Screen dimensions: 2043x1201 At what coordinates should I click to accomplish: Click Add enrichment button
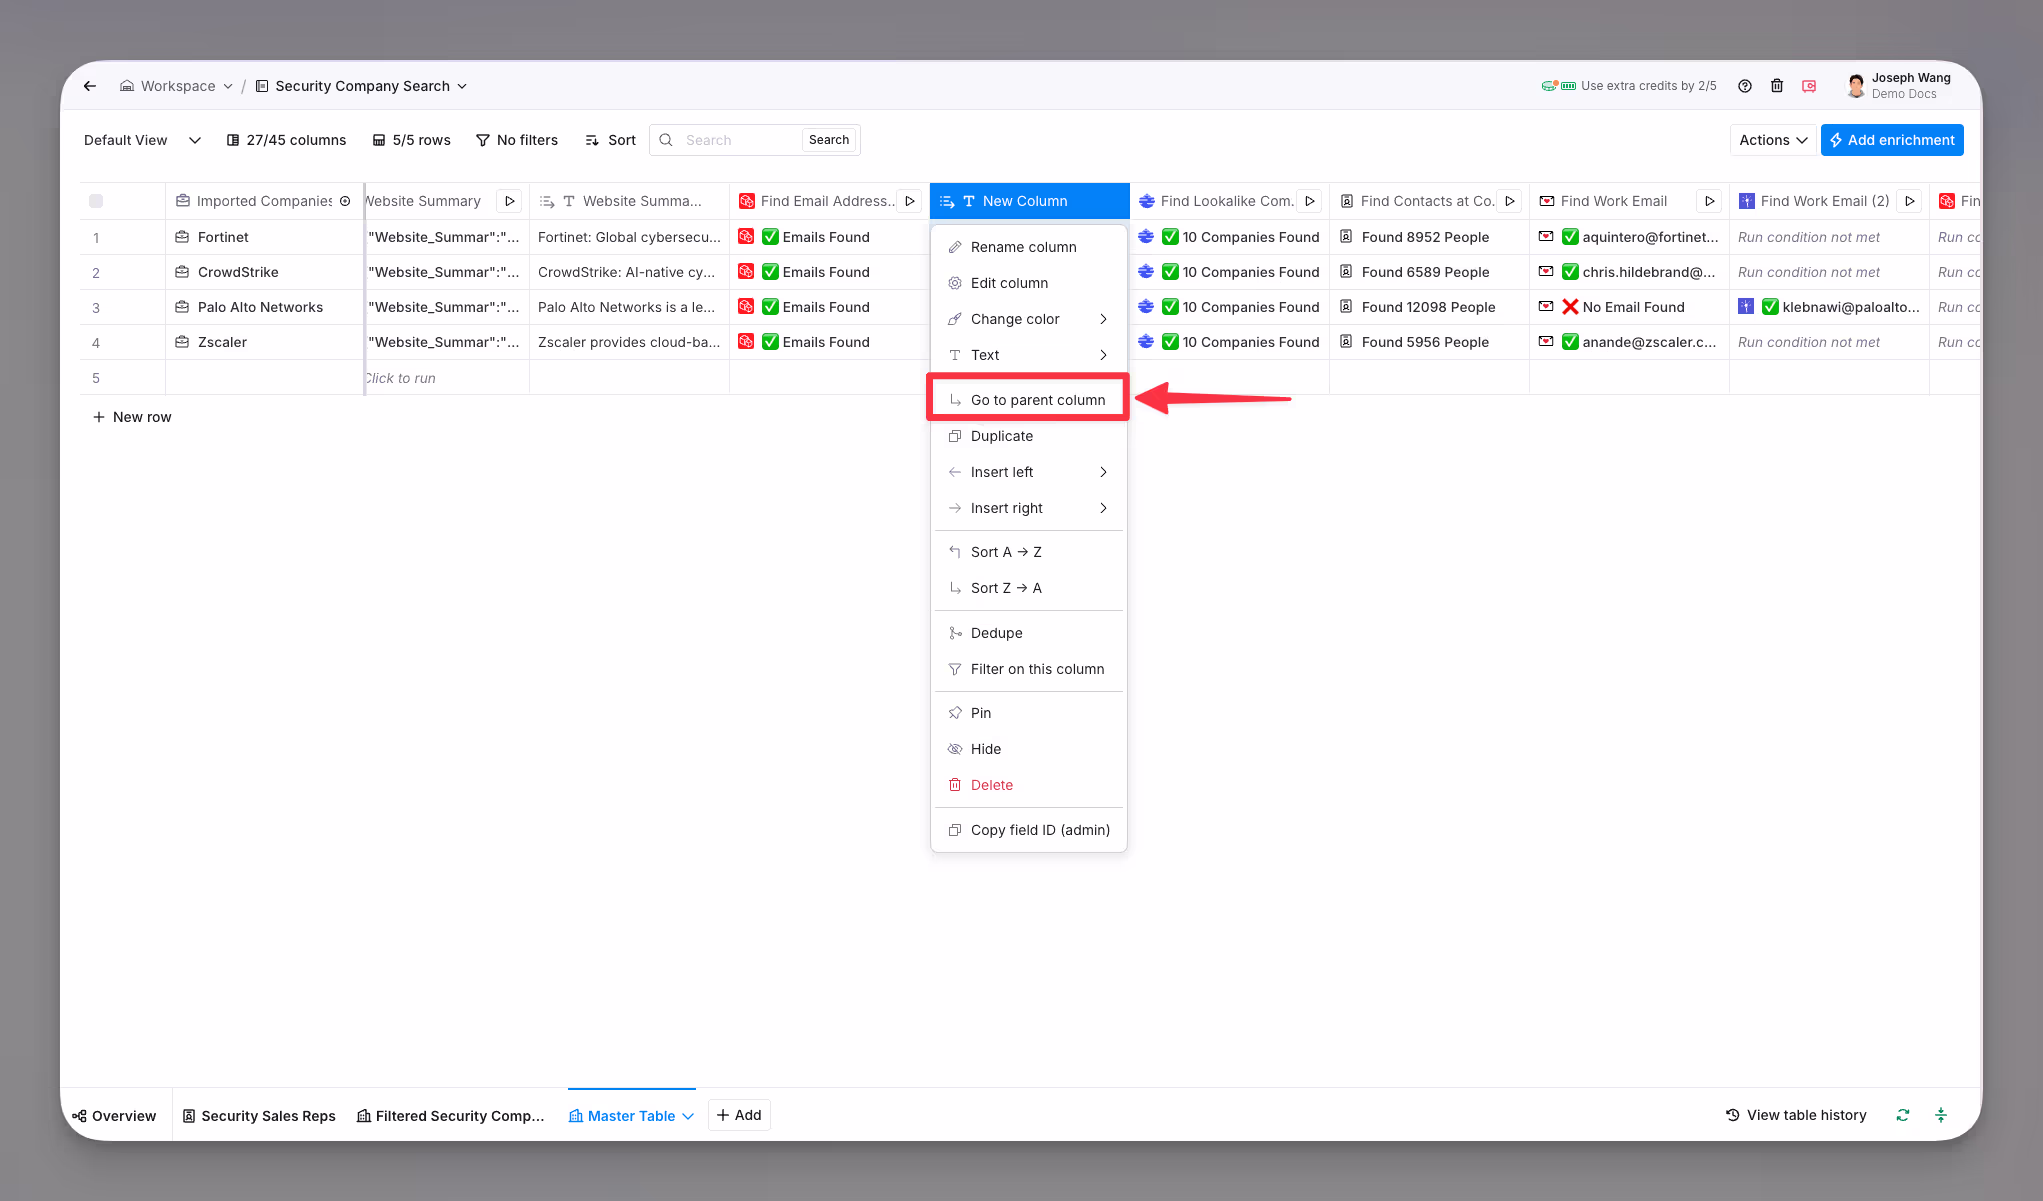[1891, 140]
